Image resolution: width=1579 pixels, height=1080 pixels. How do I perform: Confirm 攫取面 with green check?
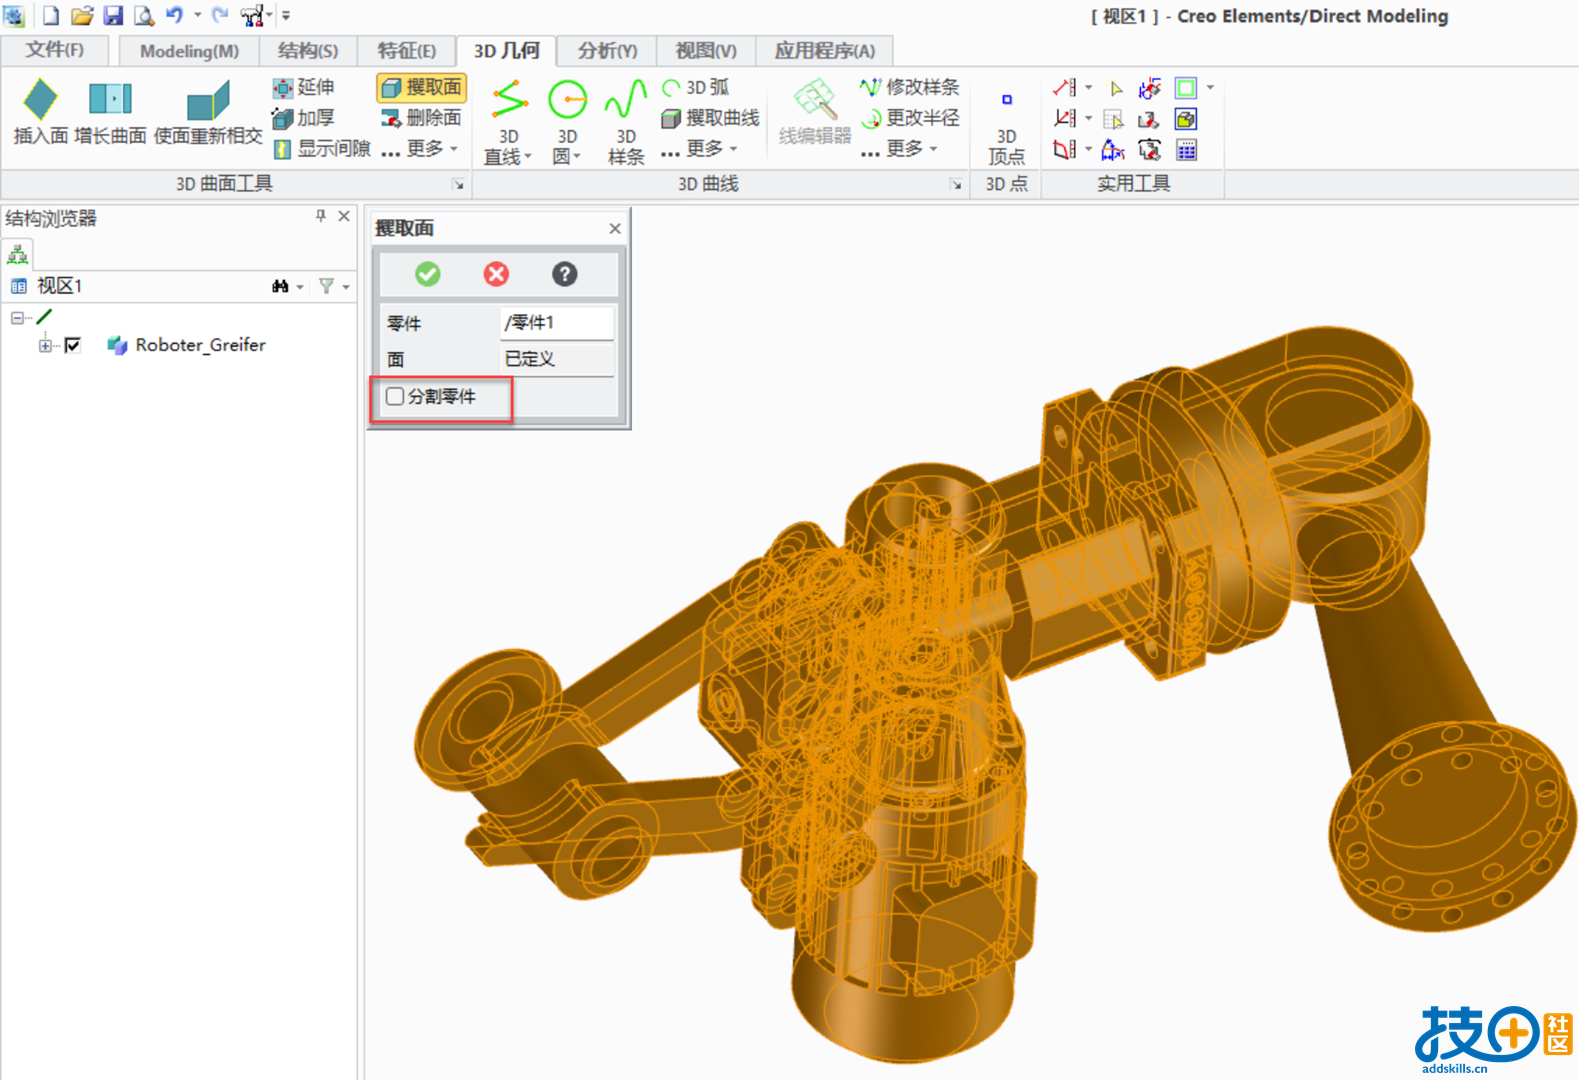coord(428,274)
